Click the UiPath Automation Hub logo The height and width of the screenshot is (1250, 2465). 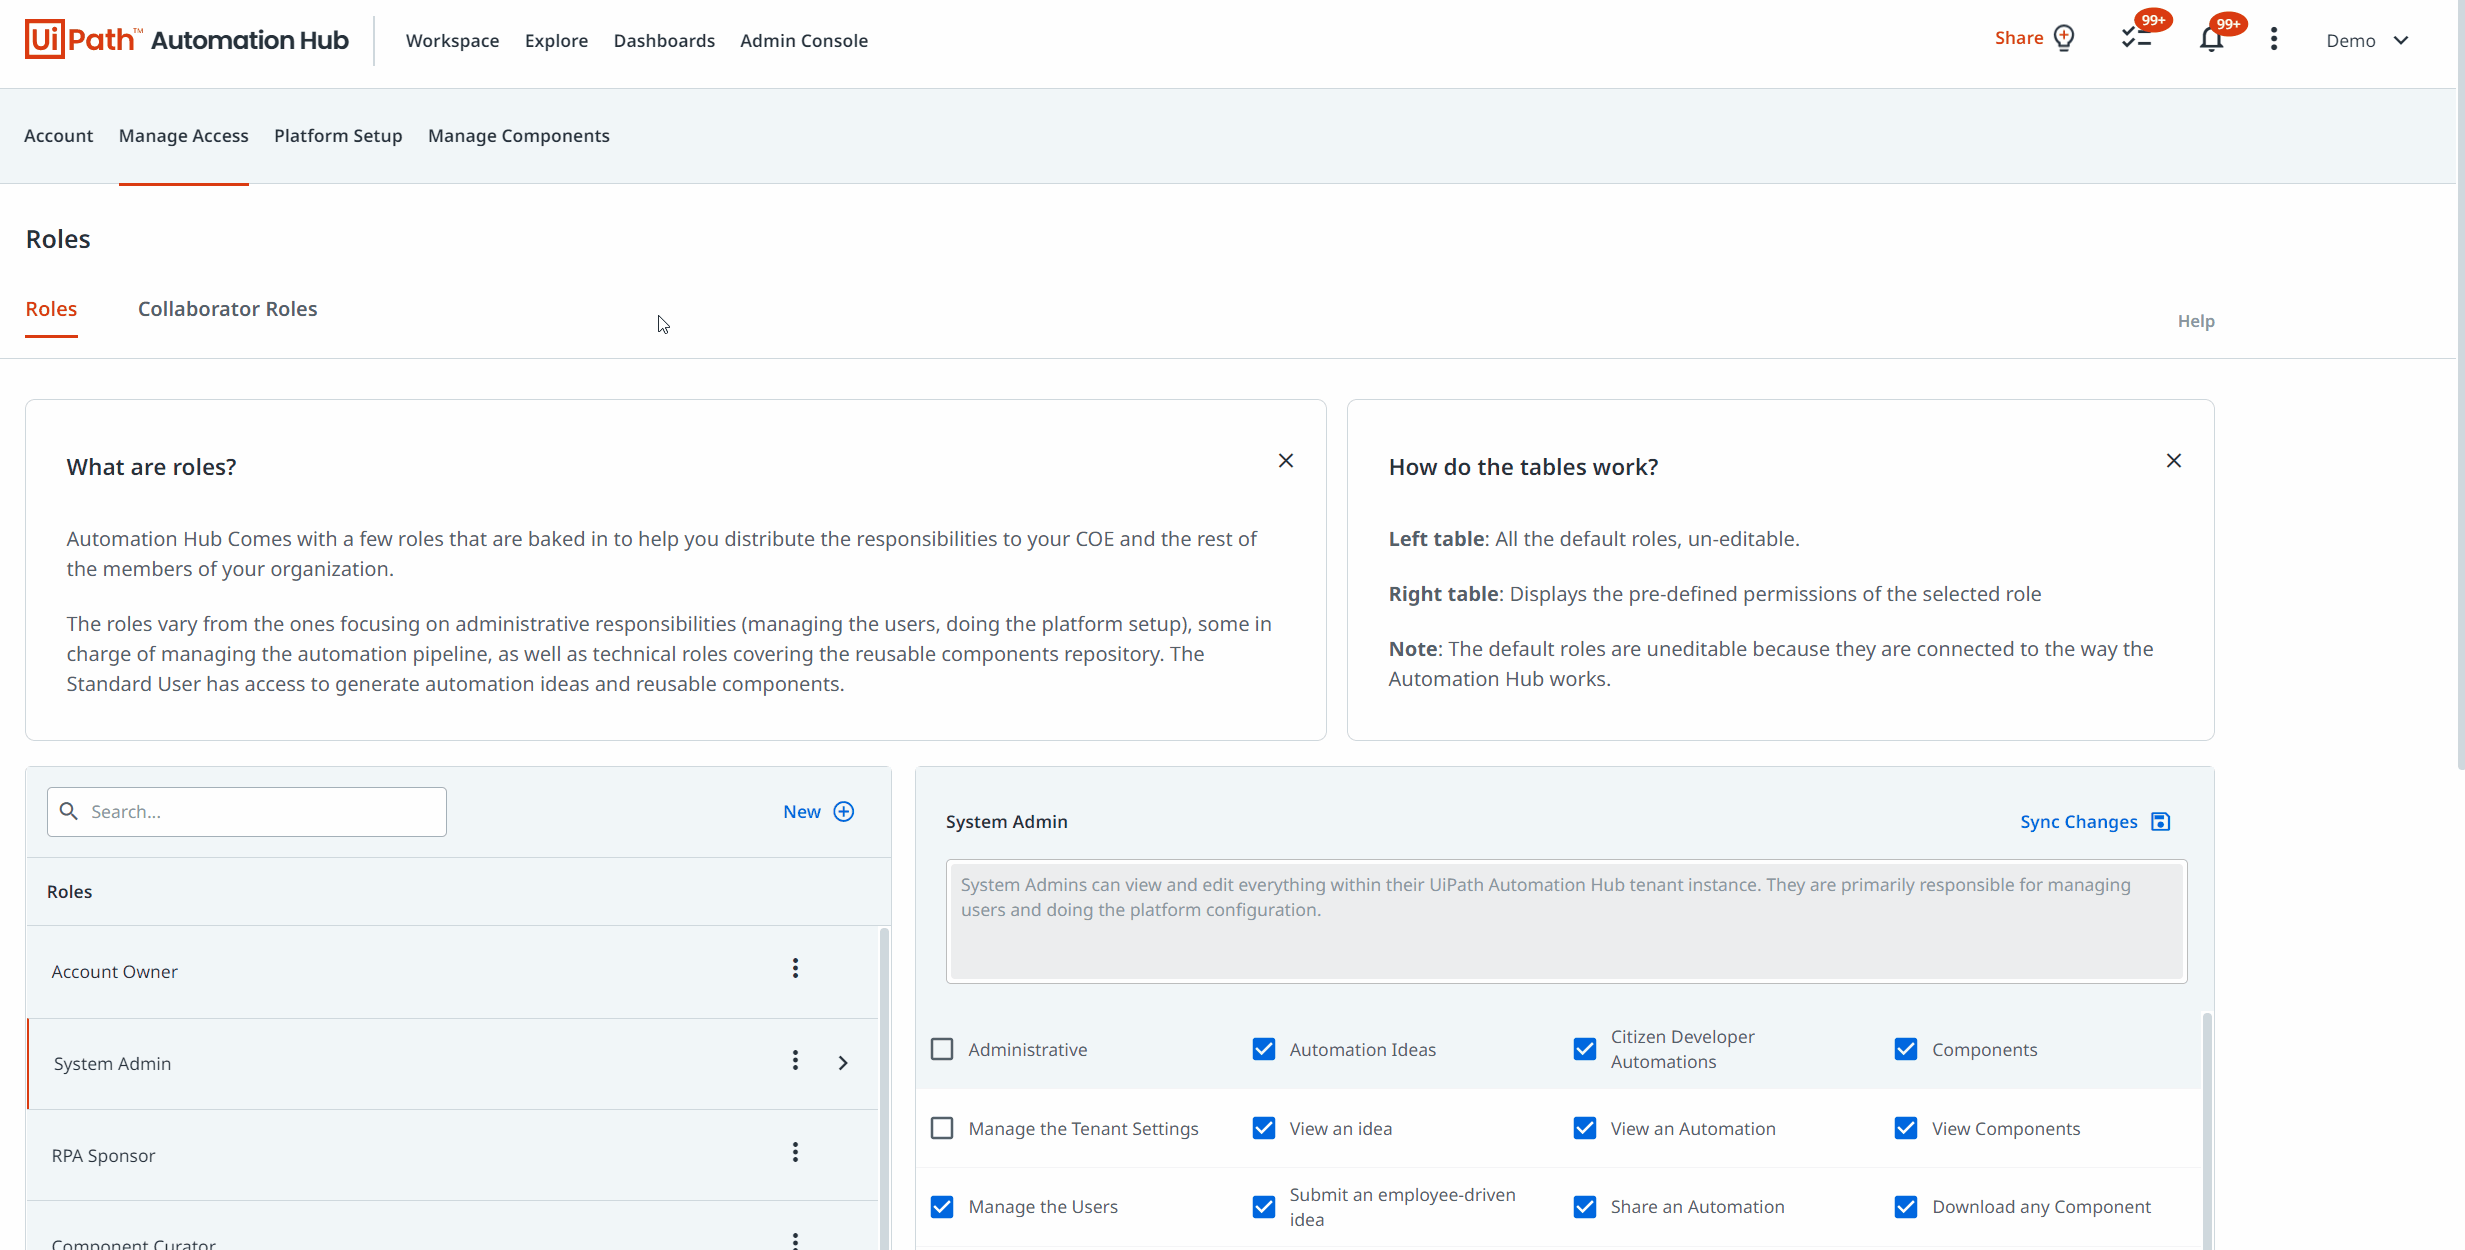pos(186,40)
